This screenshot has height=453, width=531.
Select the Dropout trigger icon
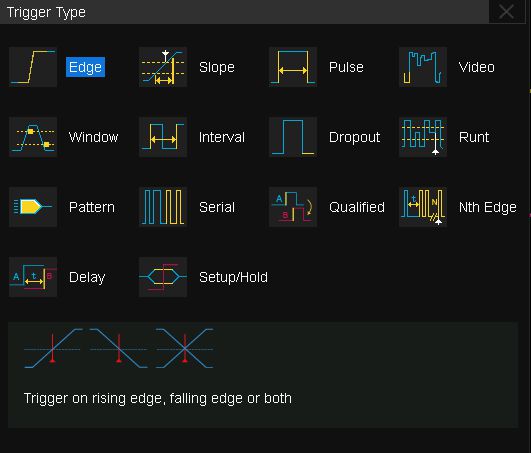tap(293, 137)
